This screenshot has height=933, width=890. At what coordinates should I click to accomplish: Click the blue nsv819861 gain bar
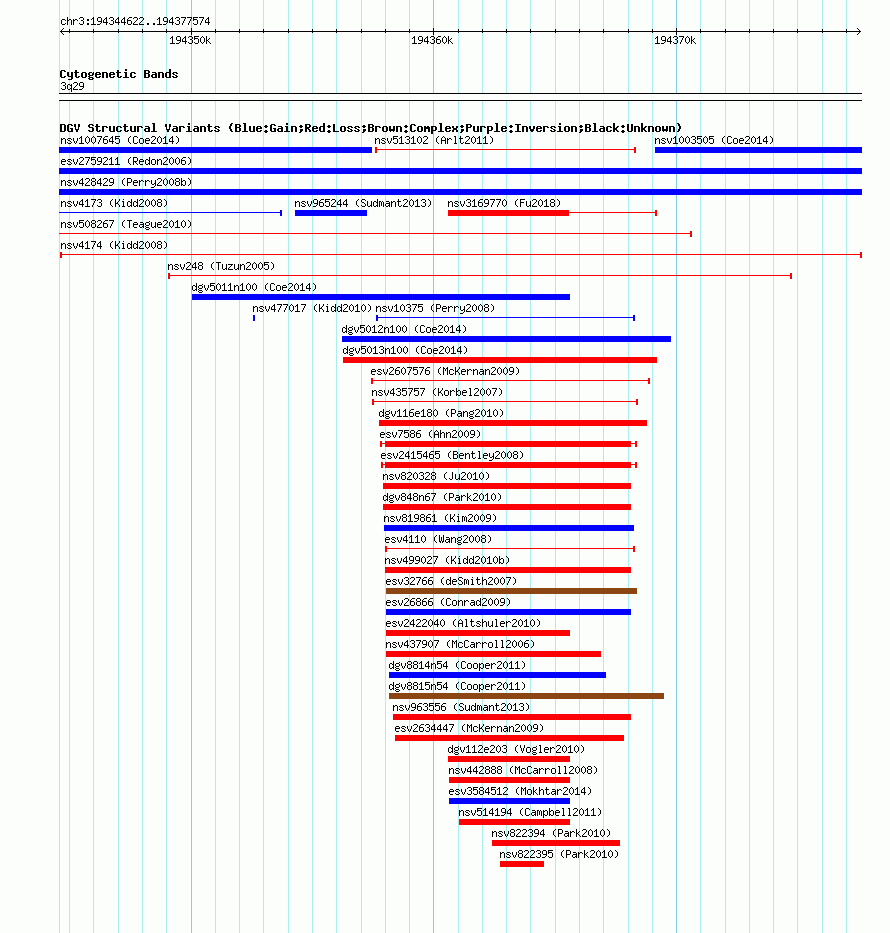tap(509, 528)
